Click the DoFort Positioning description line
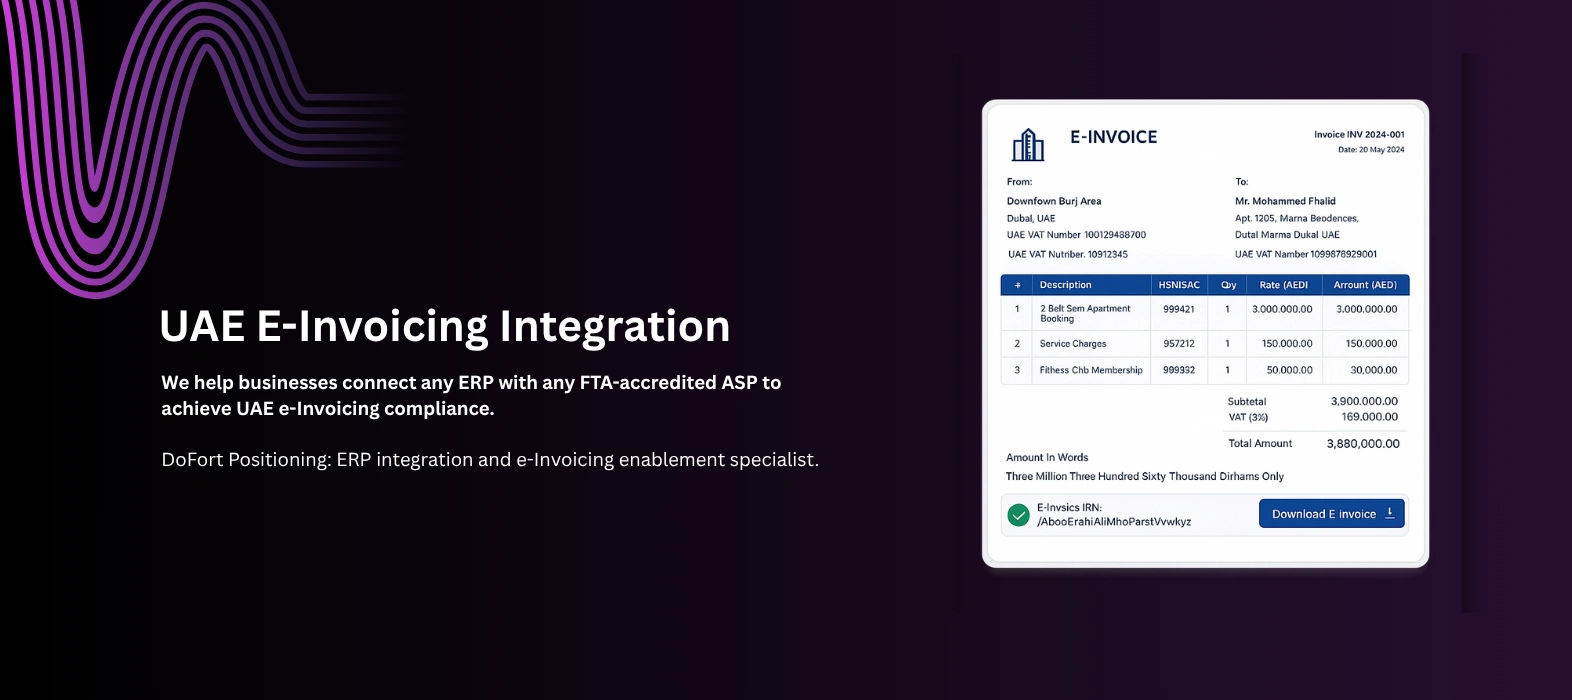The image size is (1572, 700). click(x=490, y=460)
